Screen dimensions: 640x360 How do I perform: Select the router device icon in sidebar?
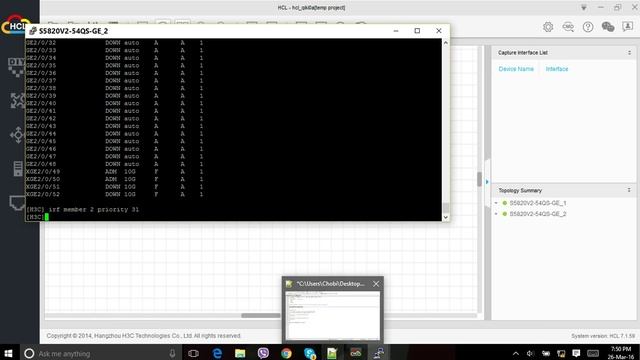click(18, 100)
